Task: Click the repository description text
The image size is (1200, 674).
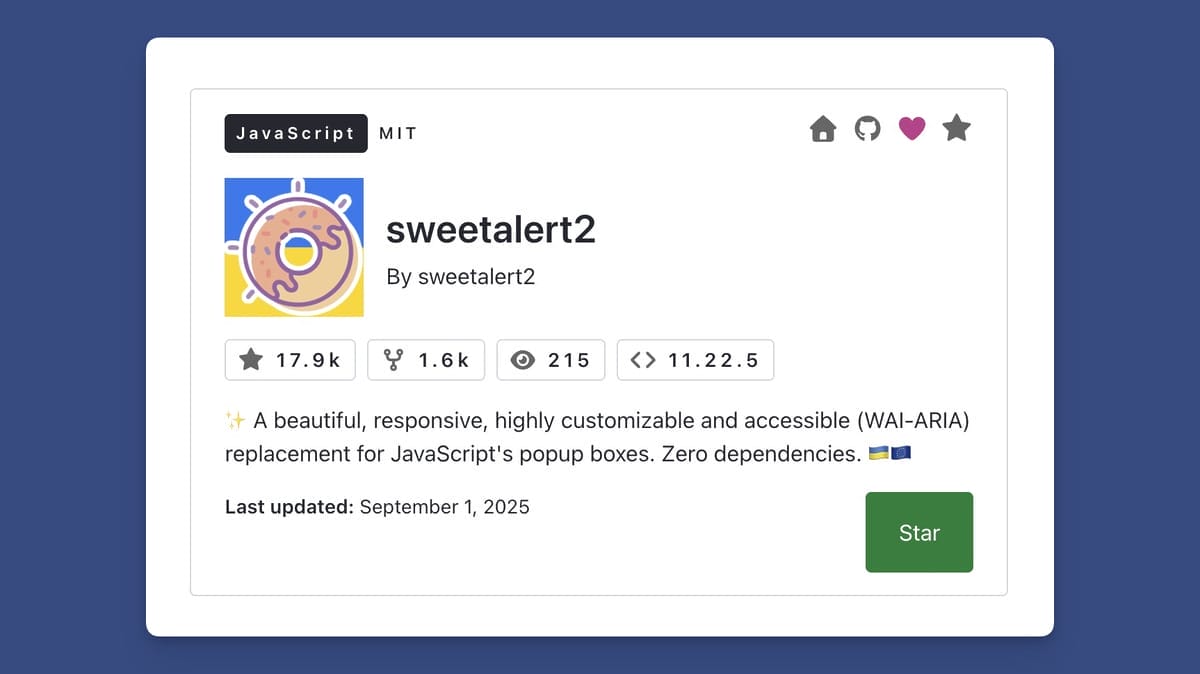Action: point(597,438)
